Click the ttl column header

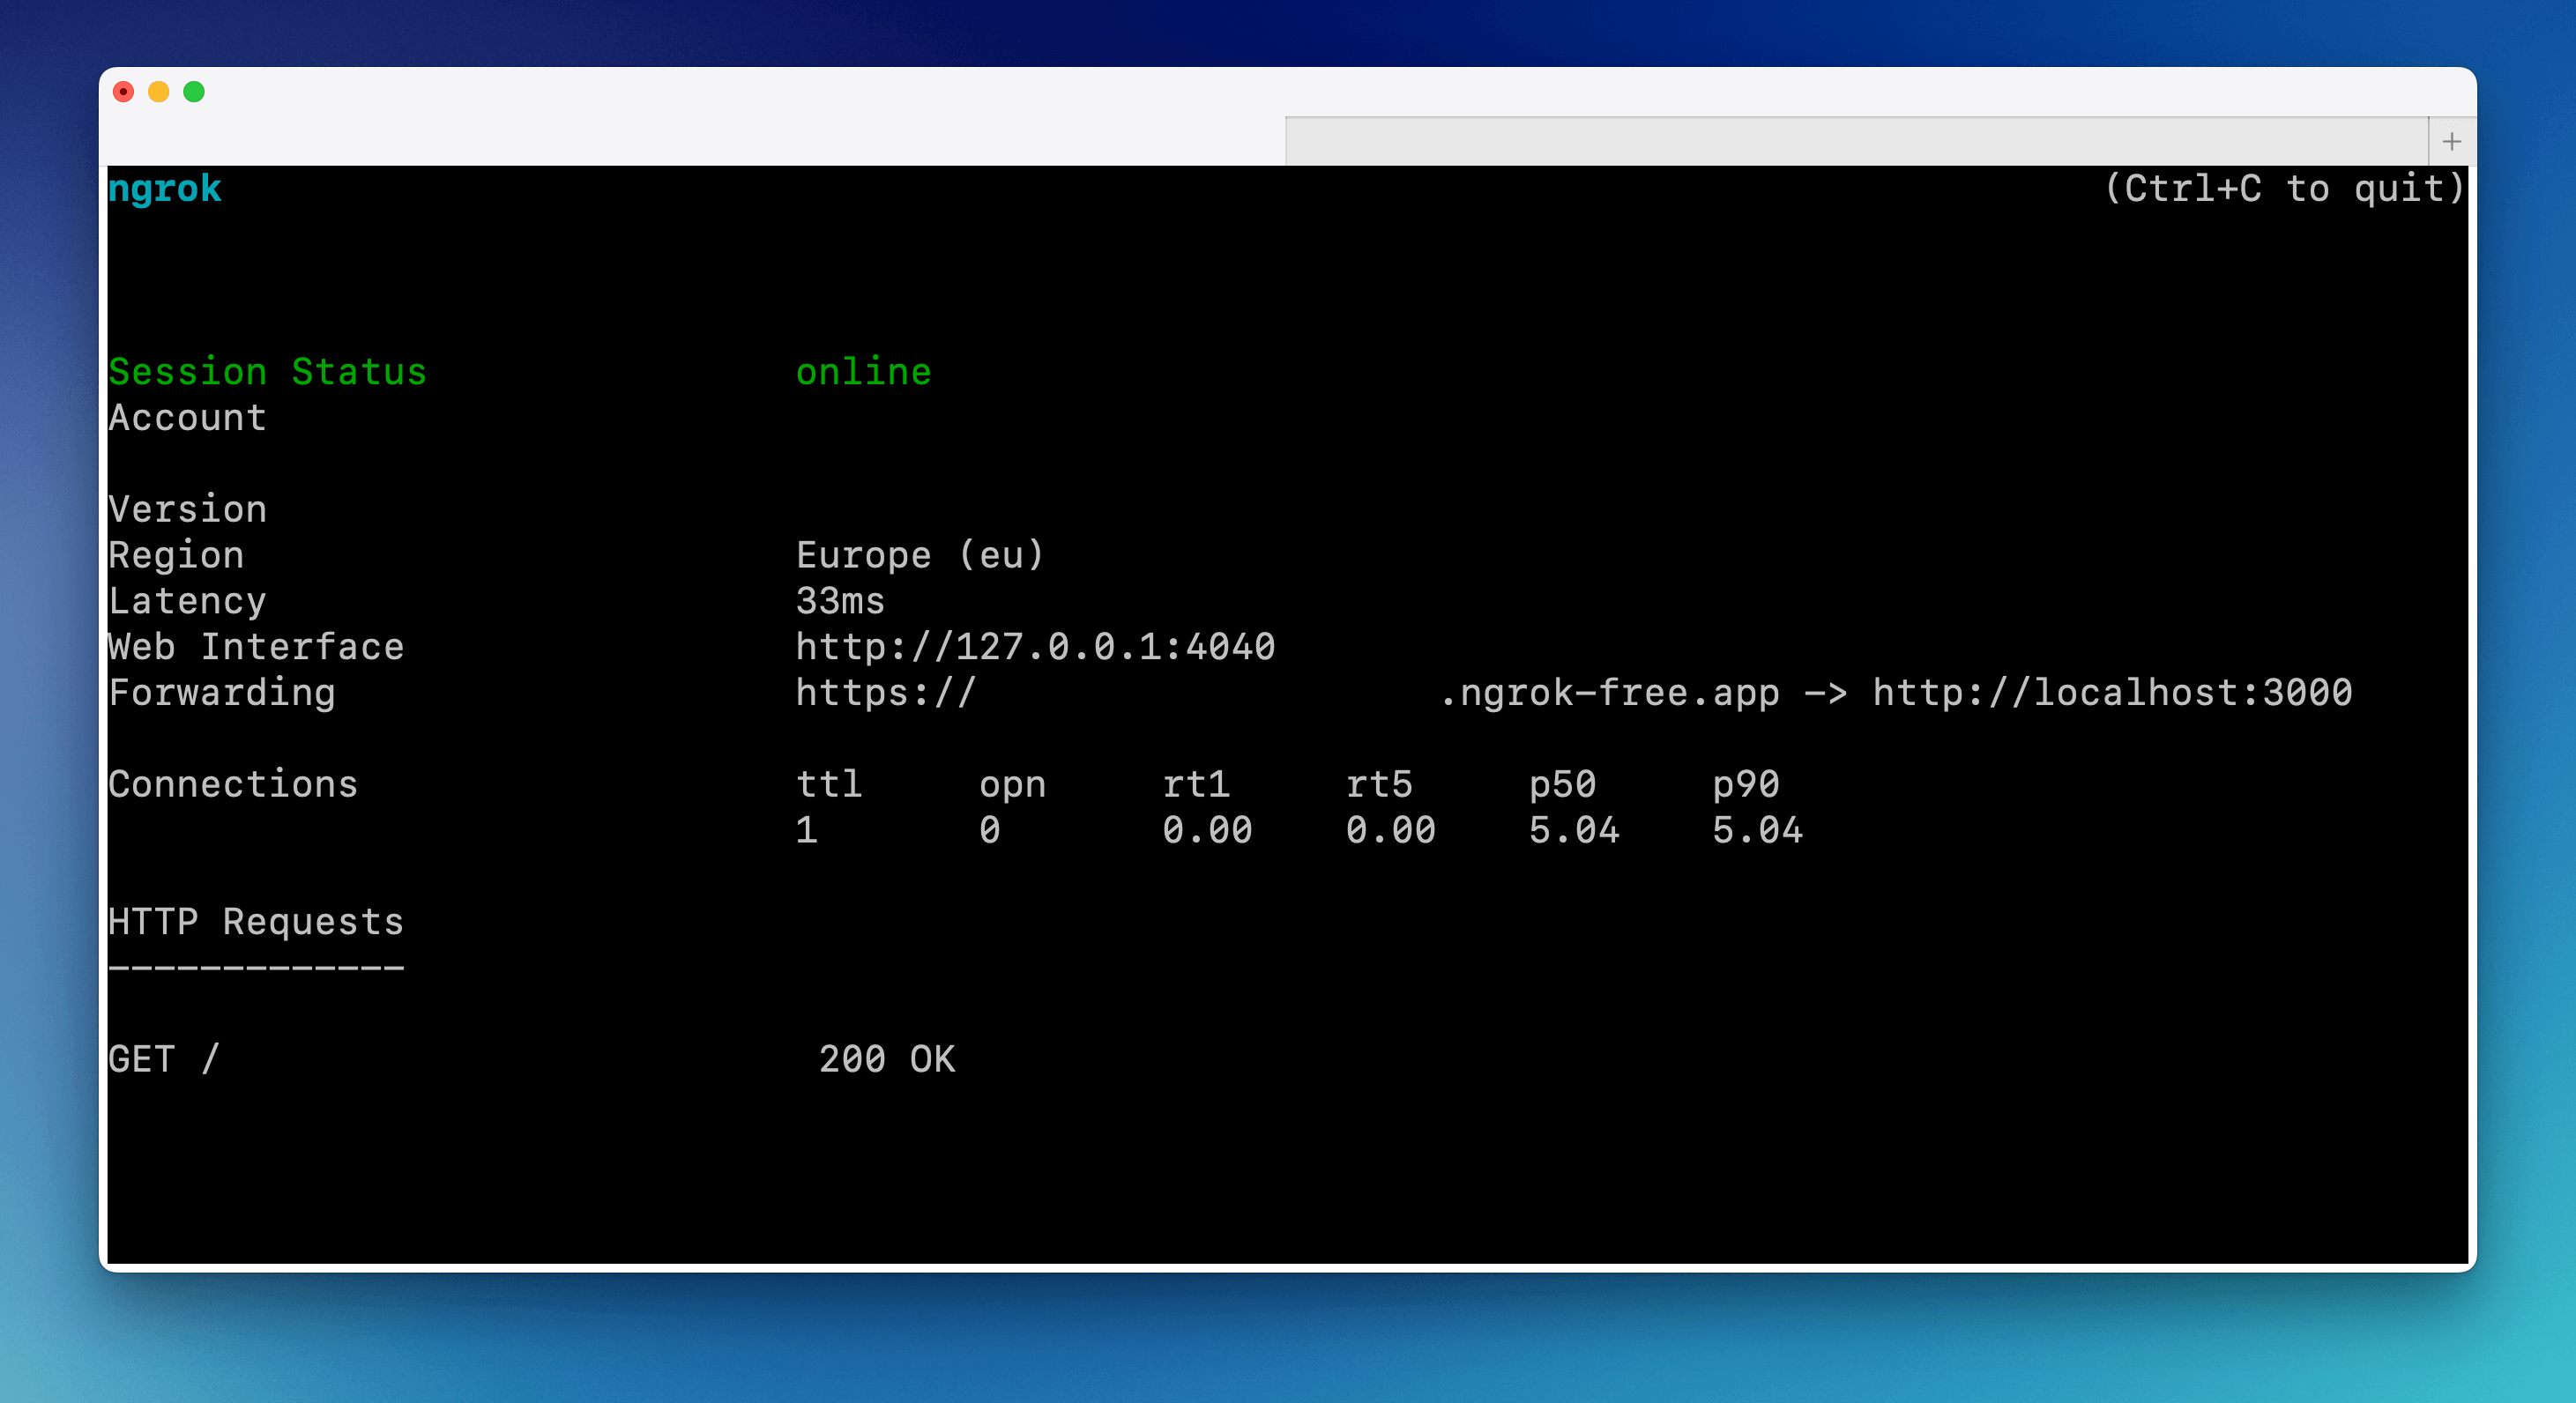(x=829, y=784)
